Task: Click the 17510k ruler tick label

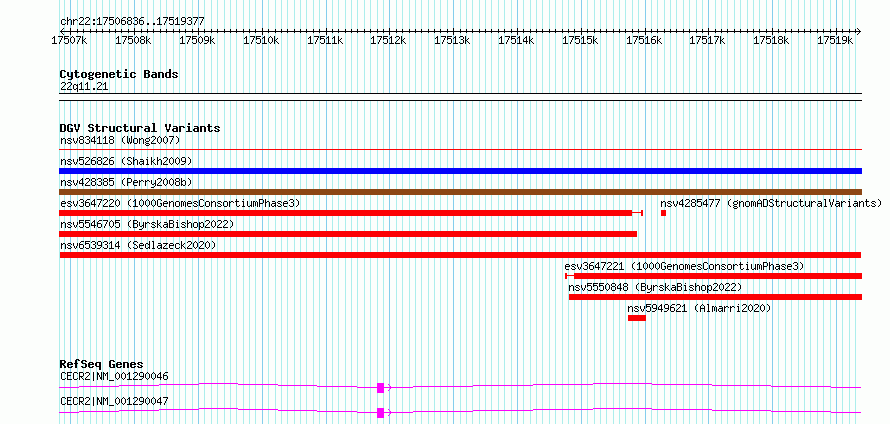Action: tap(261, 40)
